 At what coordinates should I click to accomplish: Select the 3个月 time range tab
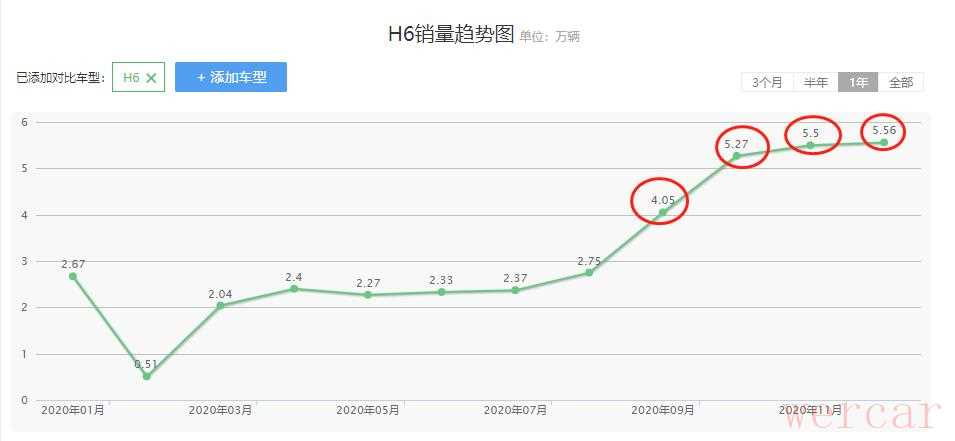pos(767,82)
